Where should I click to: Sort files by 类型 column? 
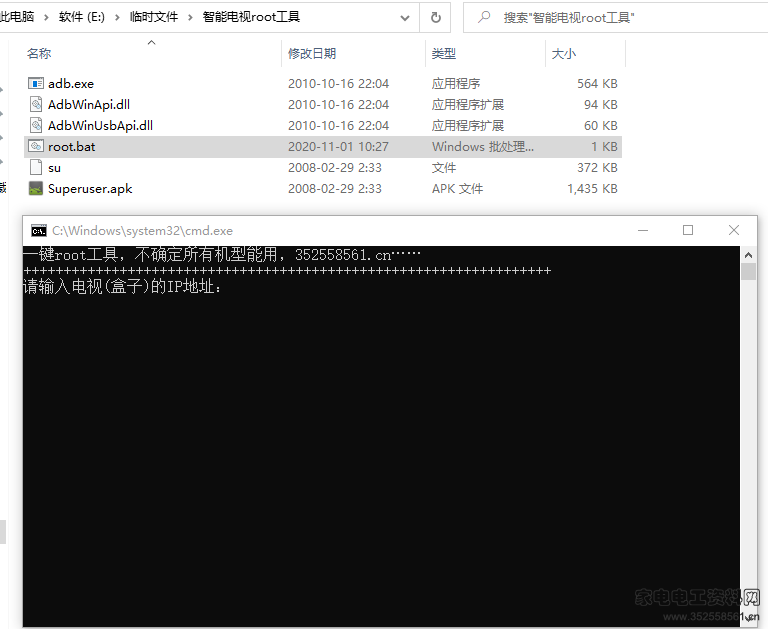tap(443, 54)
